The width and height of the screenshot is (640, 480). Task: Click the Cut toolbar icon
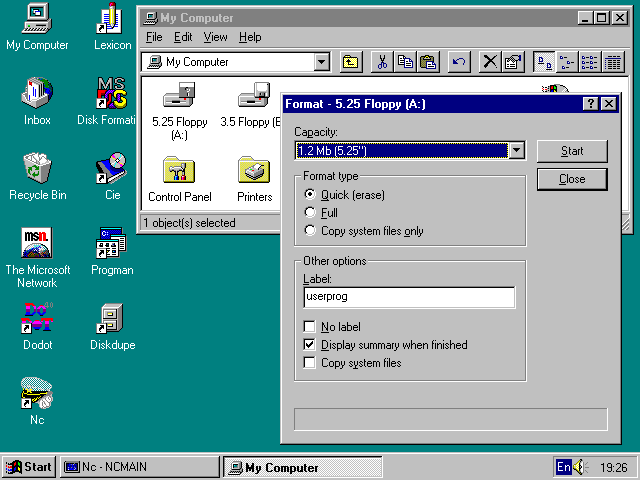point(381,62)
